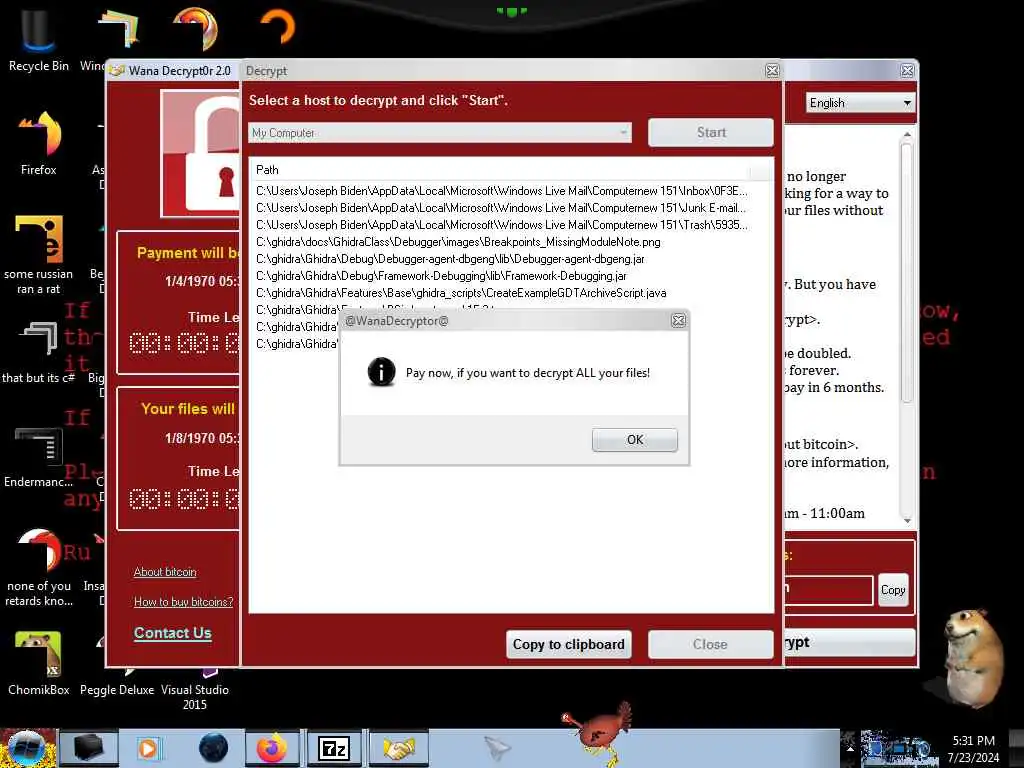This screenshot has height=768, width=1024.
Task: Click the orange swirl desktop icon at top
Action: point(195,29)
